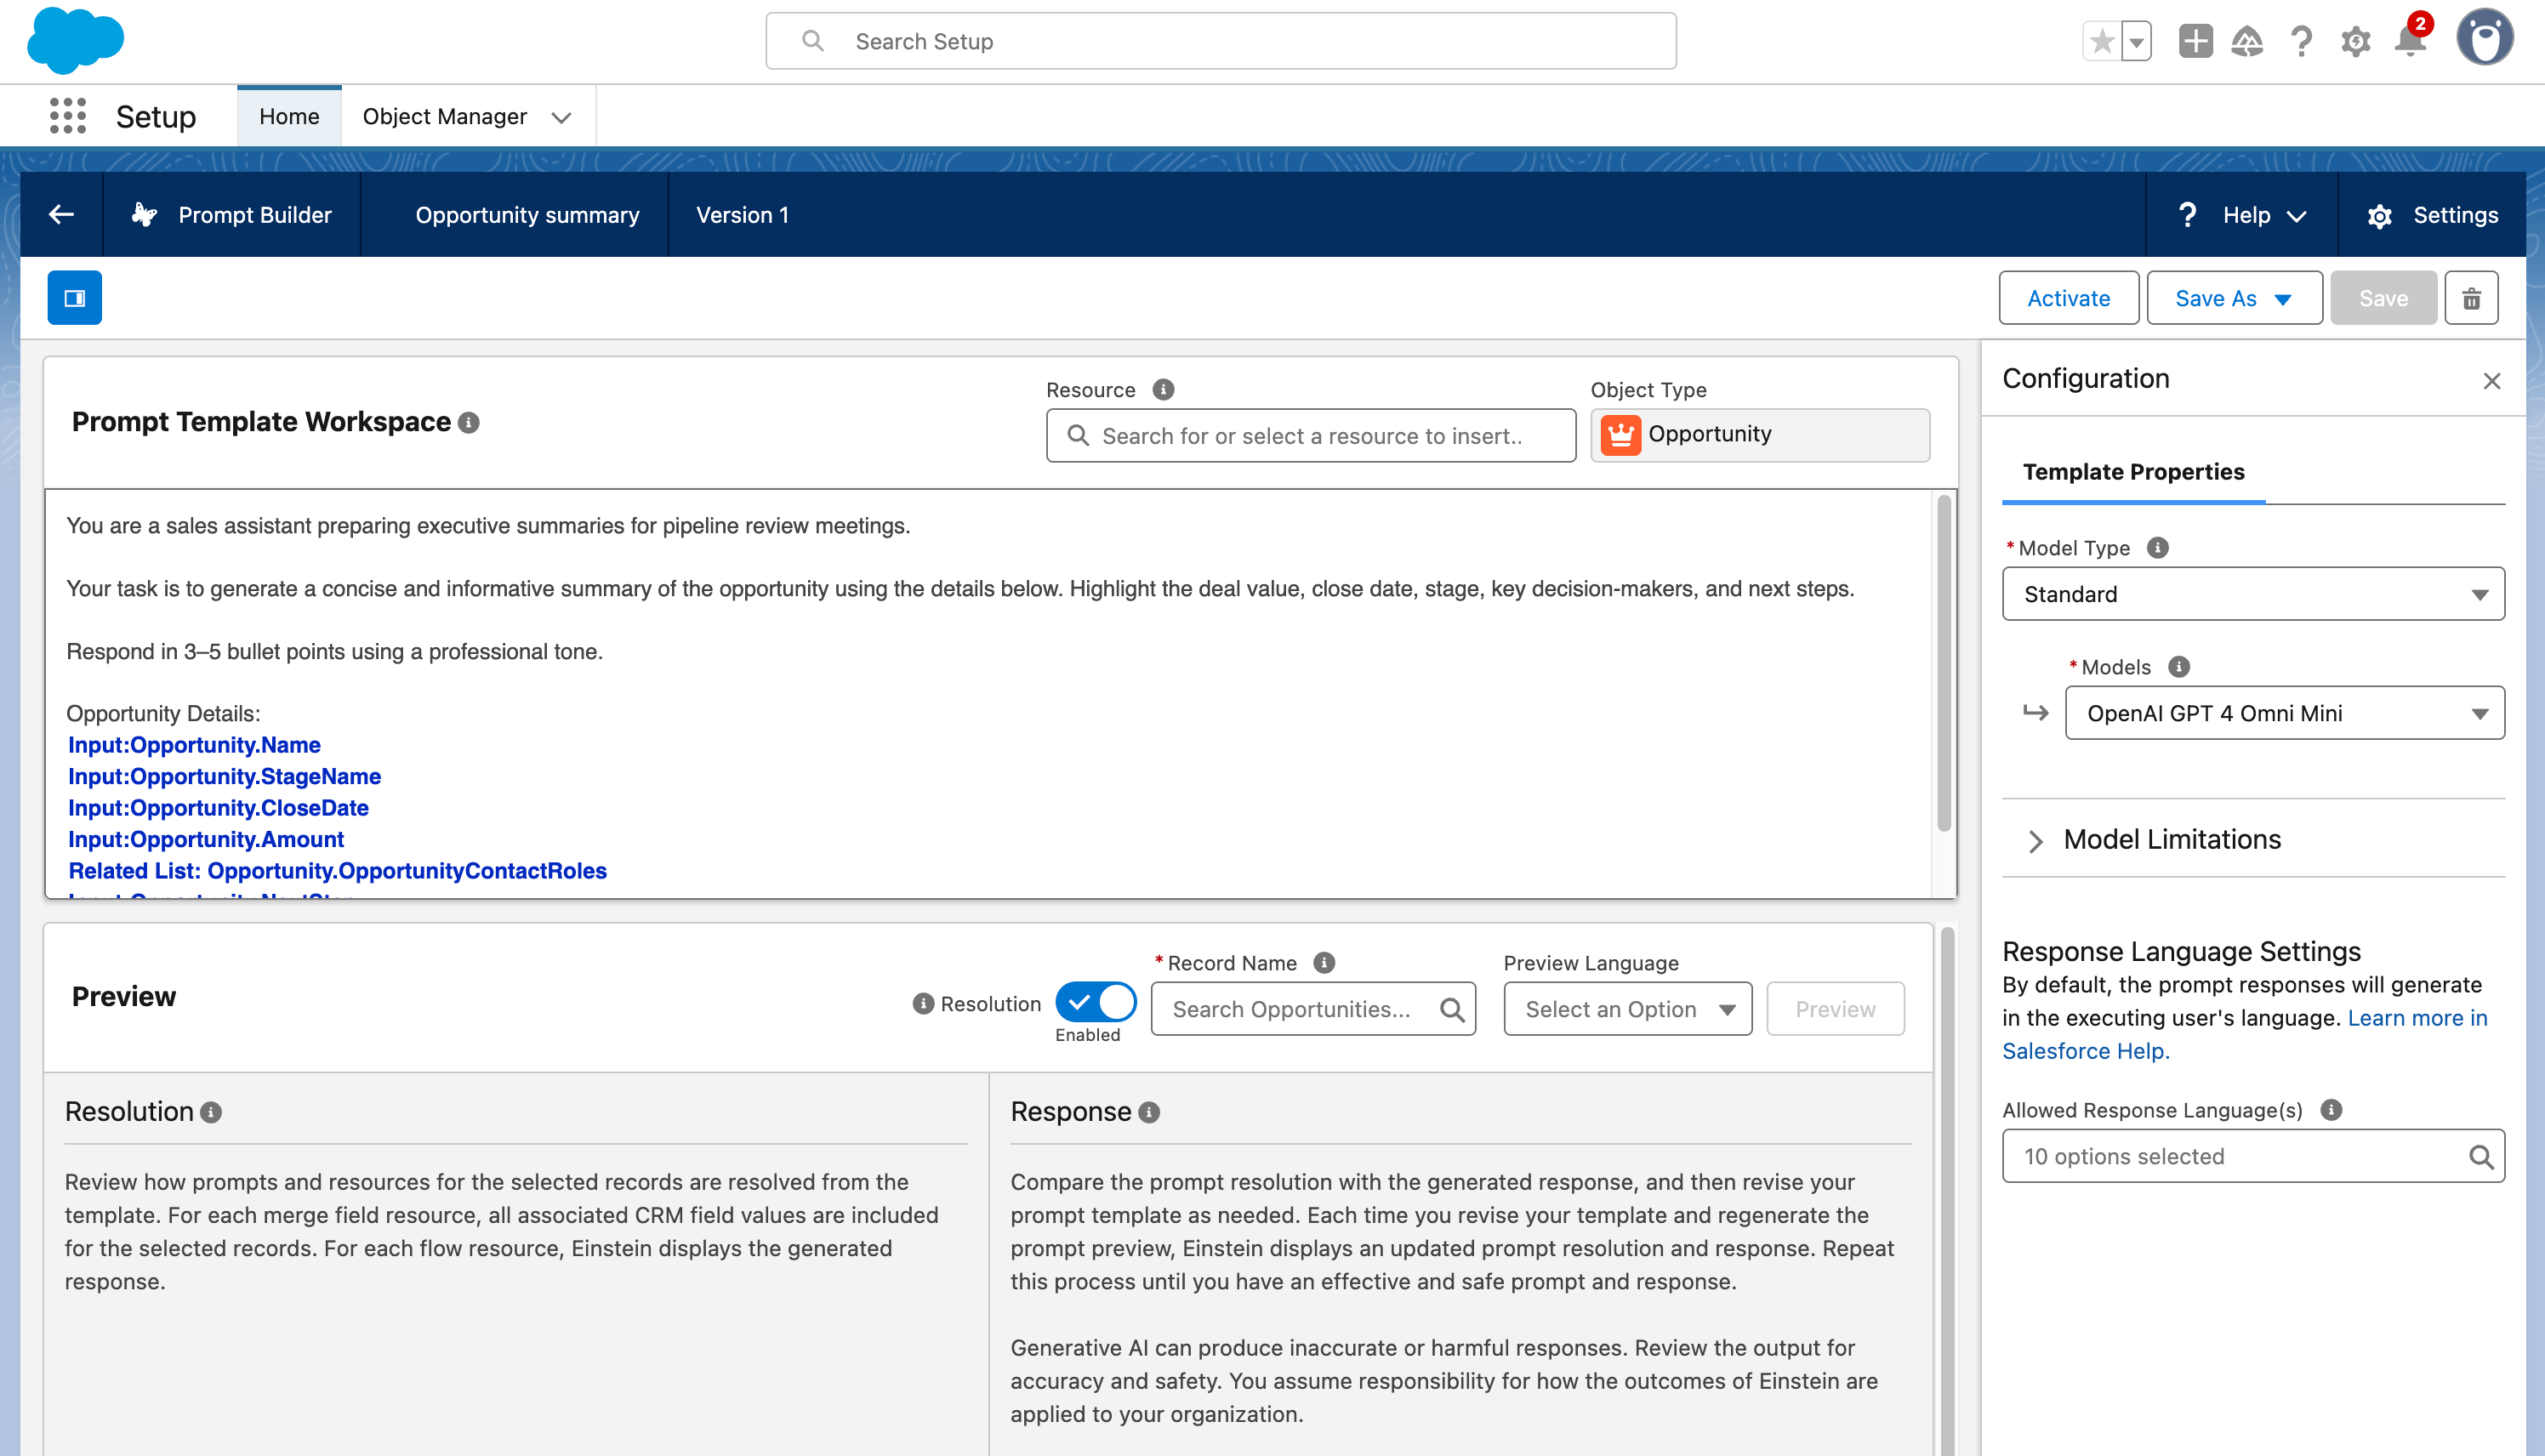Screen dimensions: 2545x1456
Task: Click the Activate button
Action: [x=2068, y=298]
